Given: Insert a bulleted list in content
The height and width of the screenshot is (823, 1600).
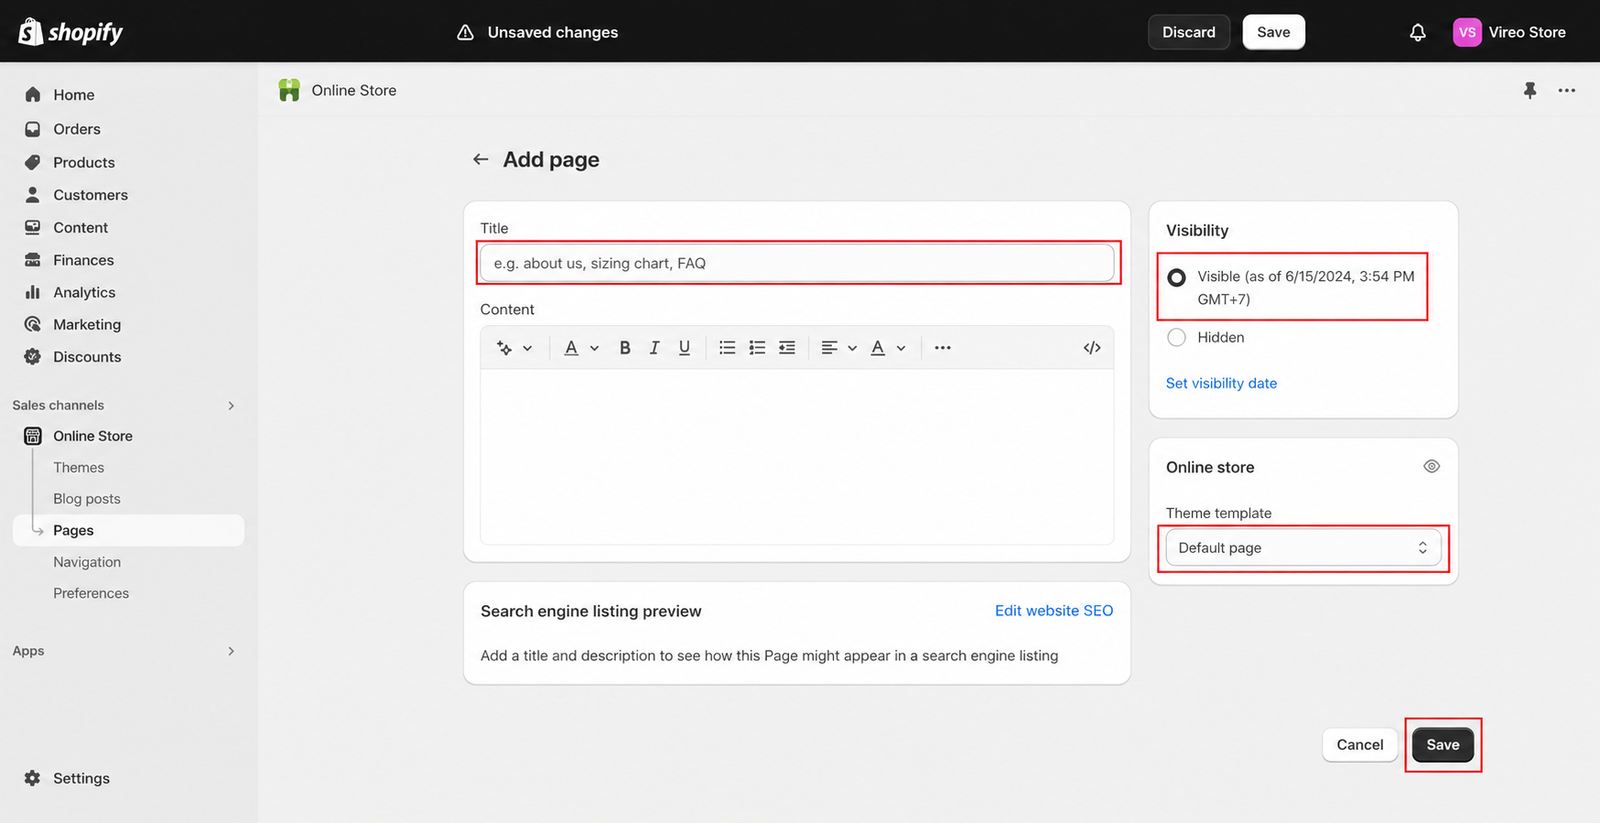Looking at the screenshot, I should [x=727, y=348].
